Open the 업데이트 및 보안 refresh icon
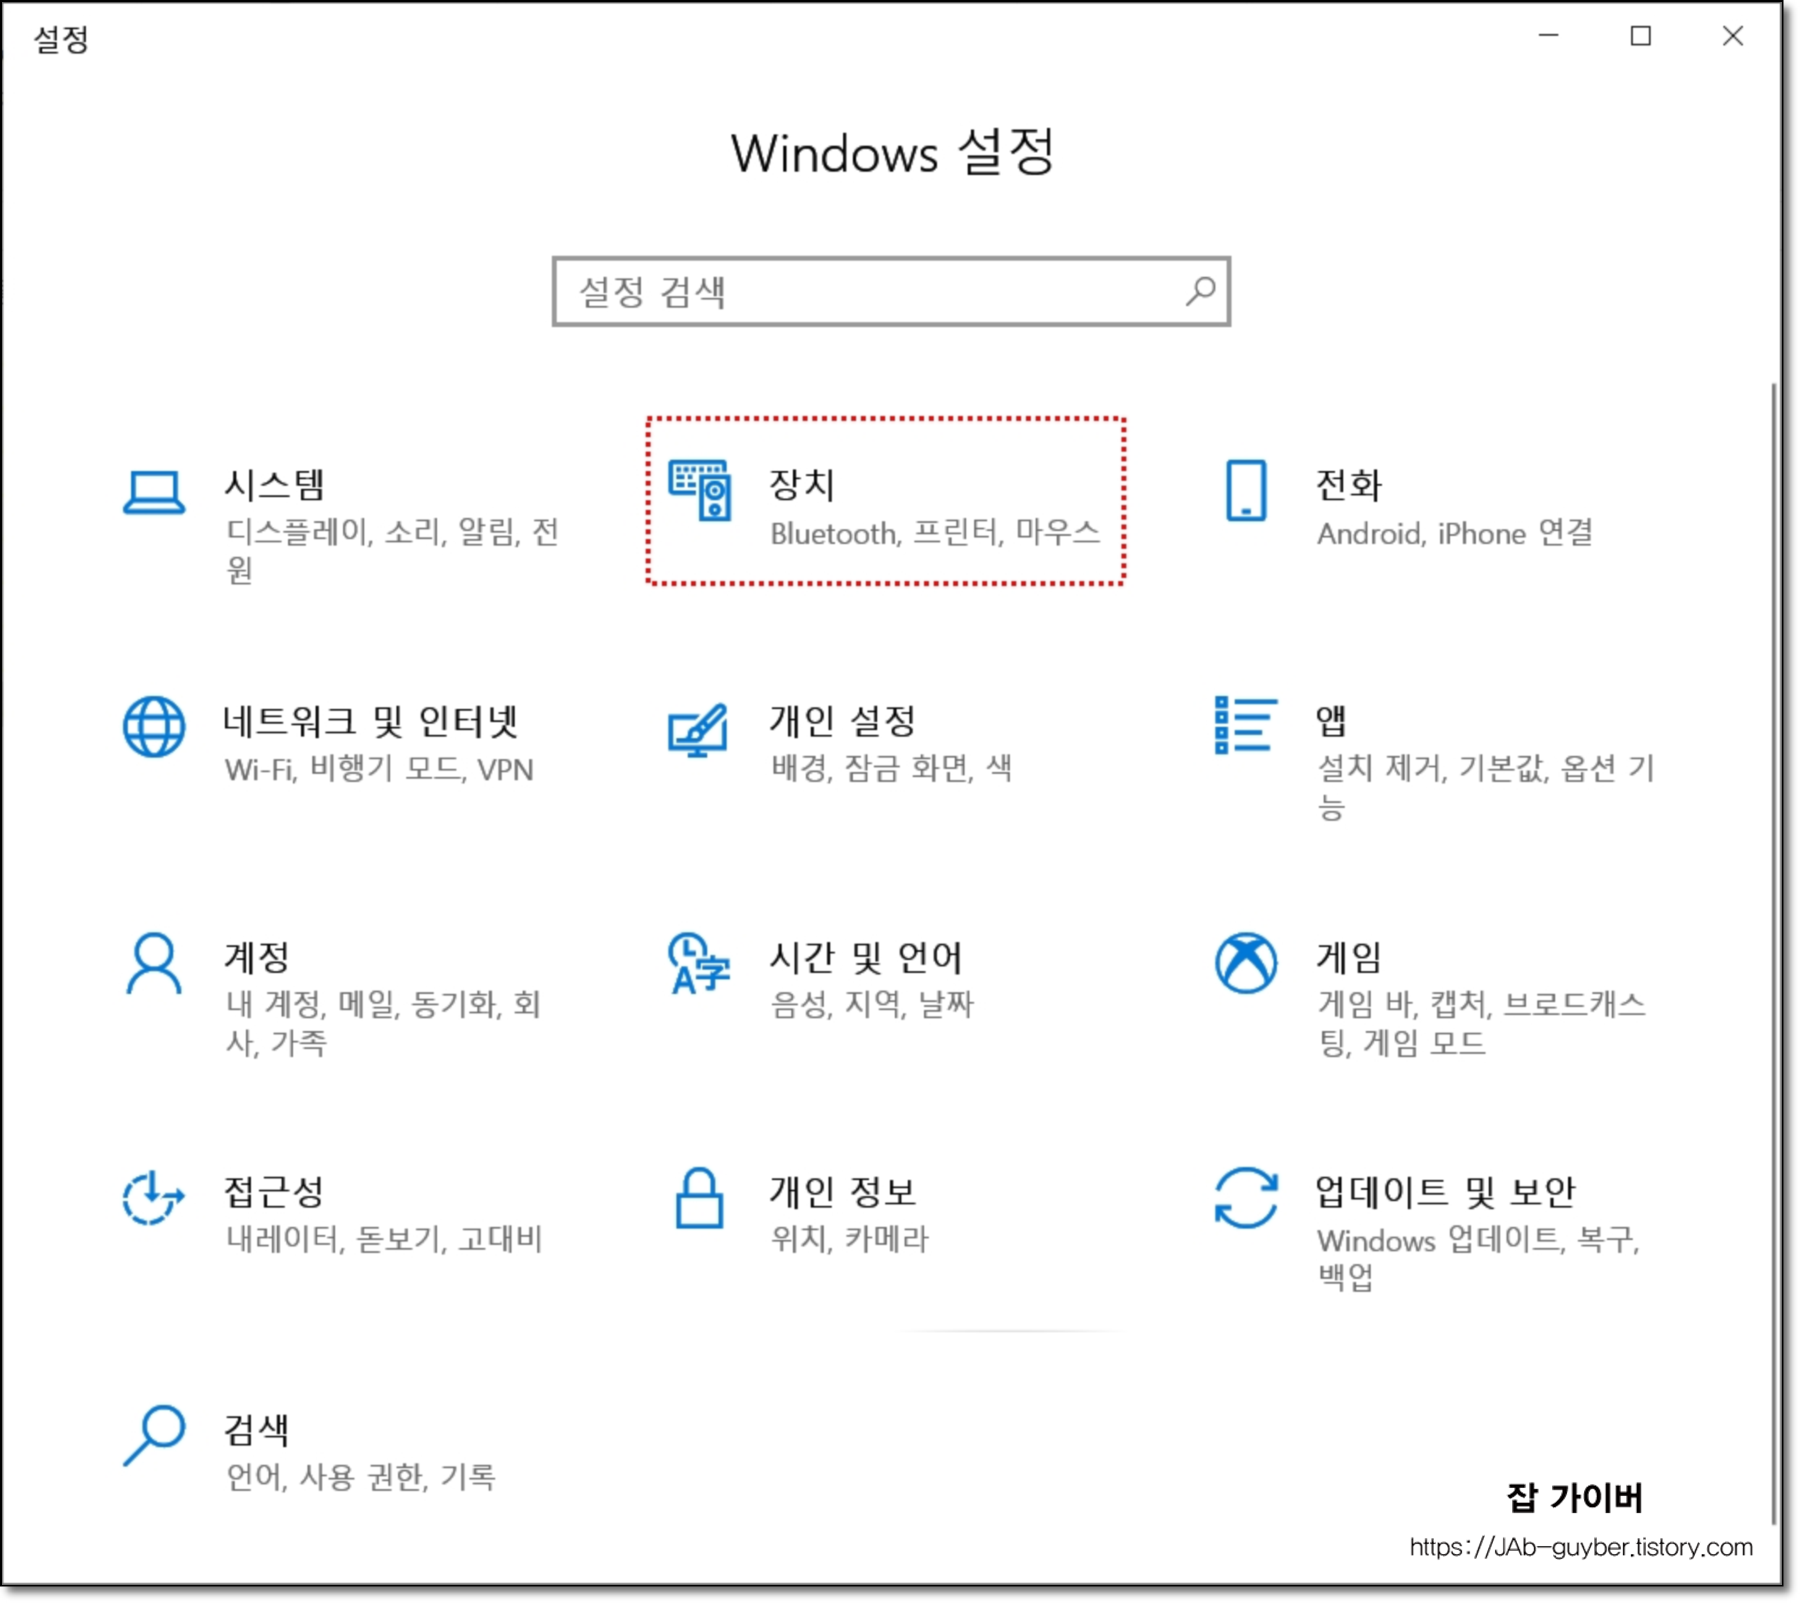 pos(1246,1198)
